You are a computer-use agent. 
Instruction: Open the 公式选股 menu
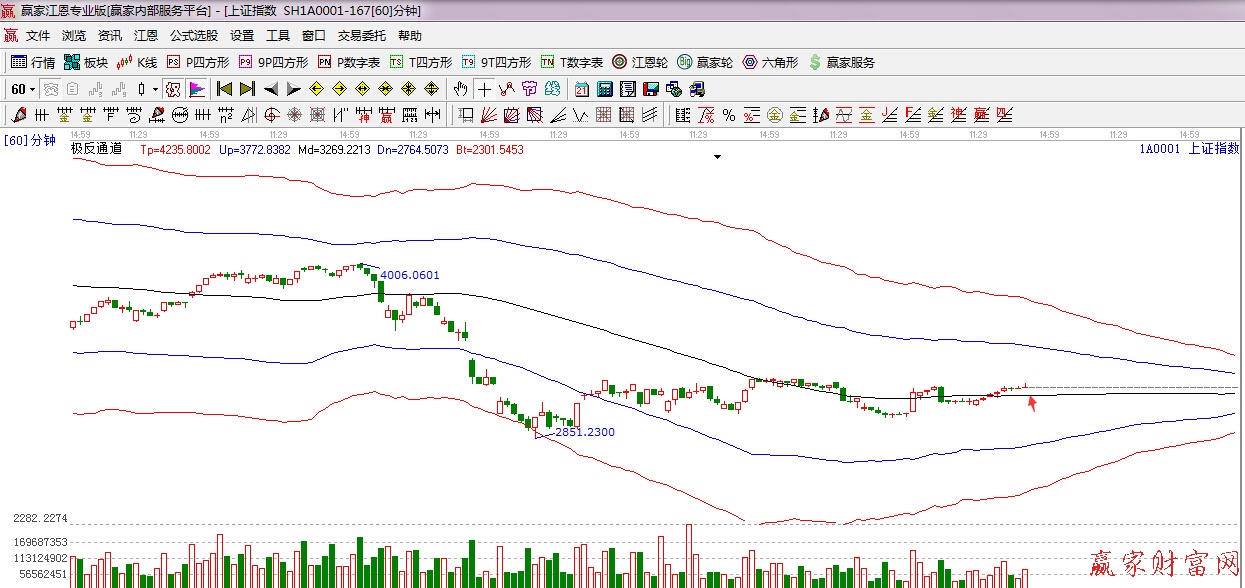point(194,36)
